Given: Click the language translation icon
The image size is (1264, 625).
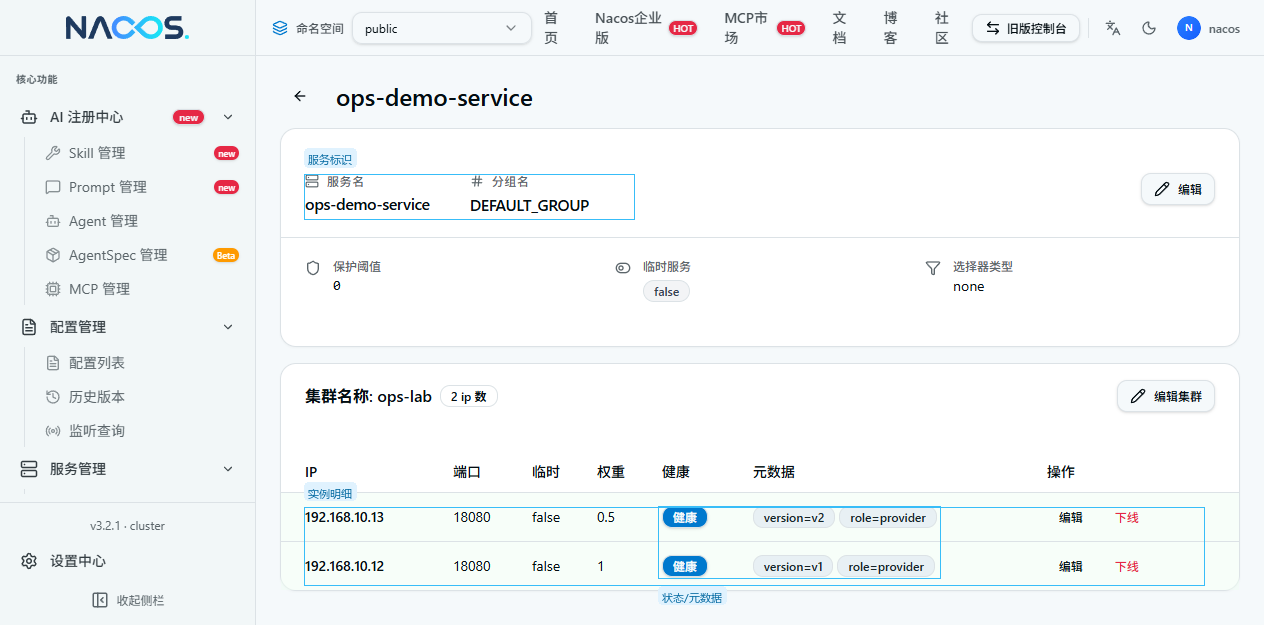Looking at the screenshot, I should (1113, 28).
